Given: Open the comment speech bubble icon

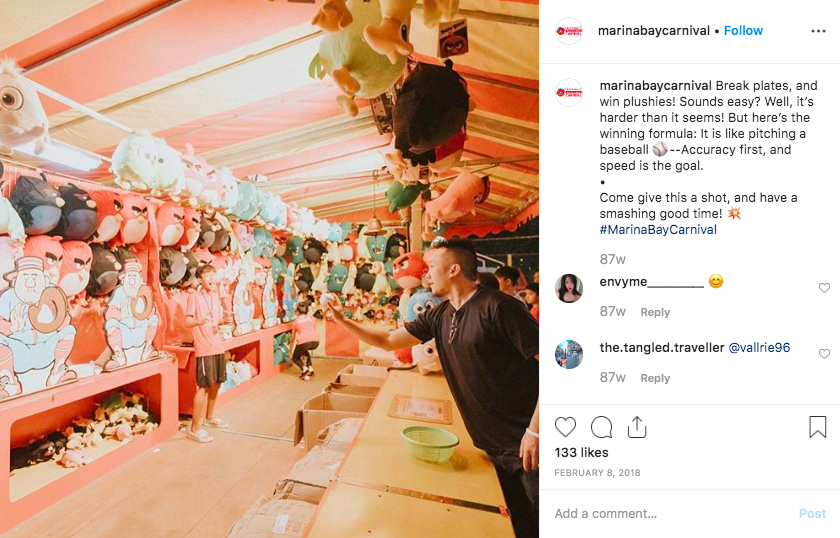Looking at the screenshot, I should pyautogui.click(x=601, y=427).
